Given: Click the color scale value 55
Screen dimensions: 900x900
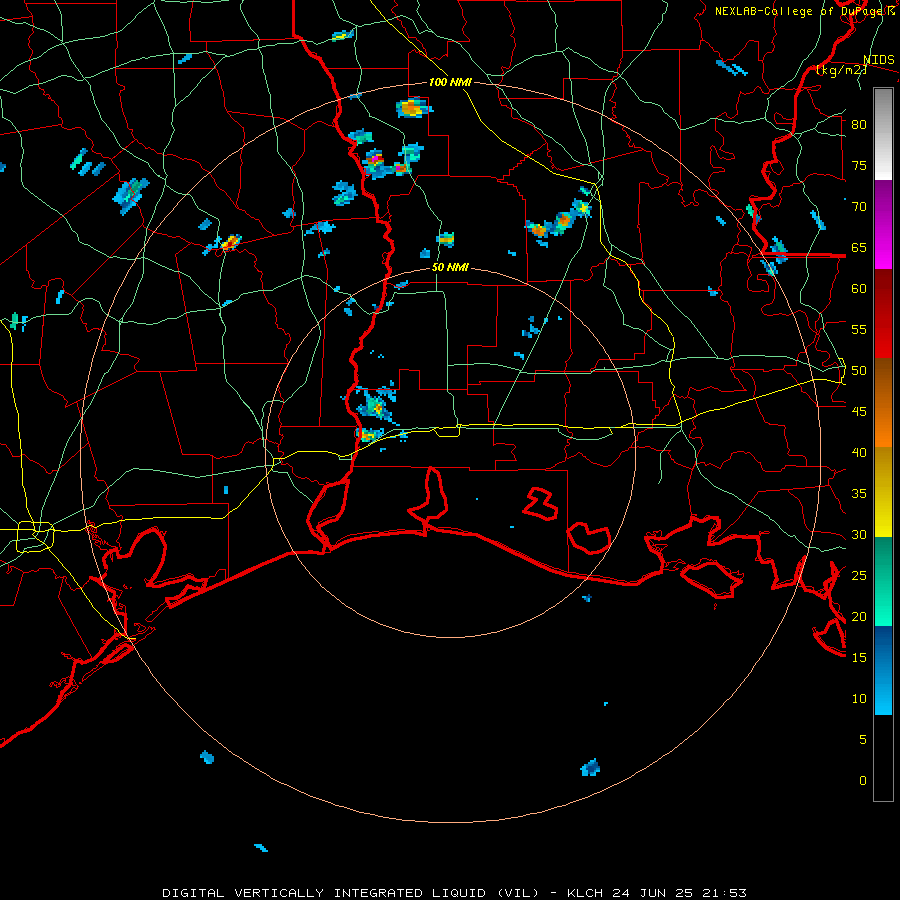Looking at the screenshot, I should (859, 330).
